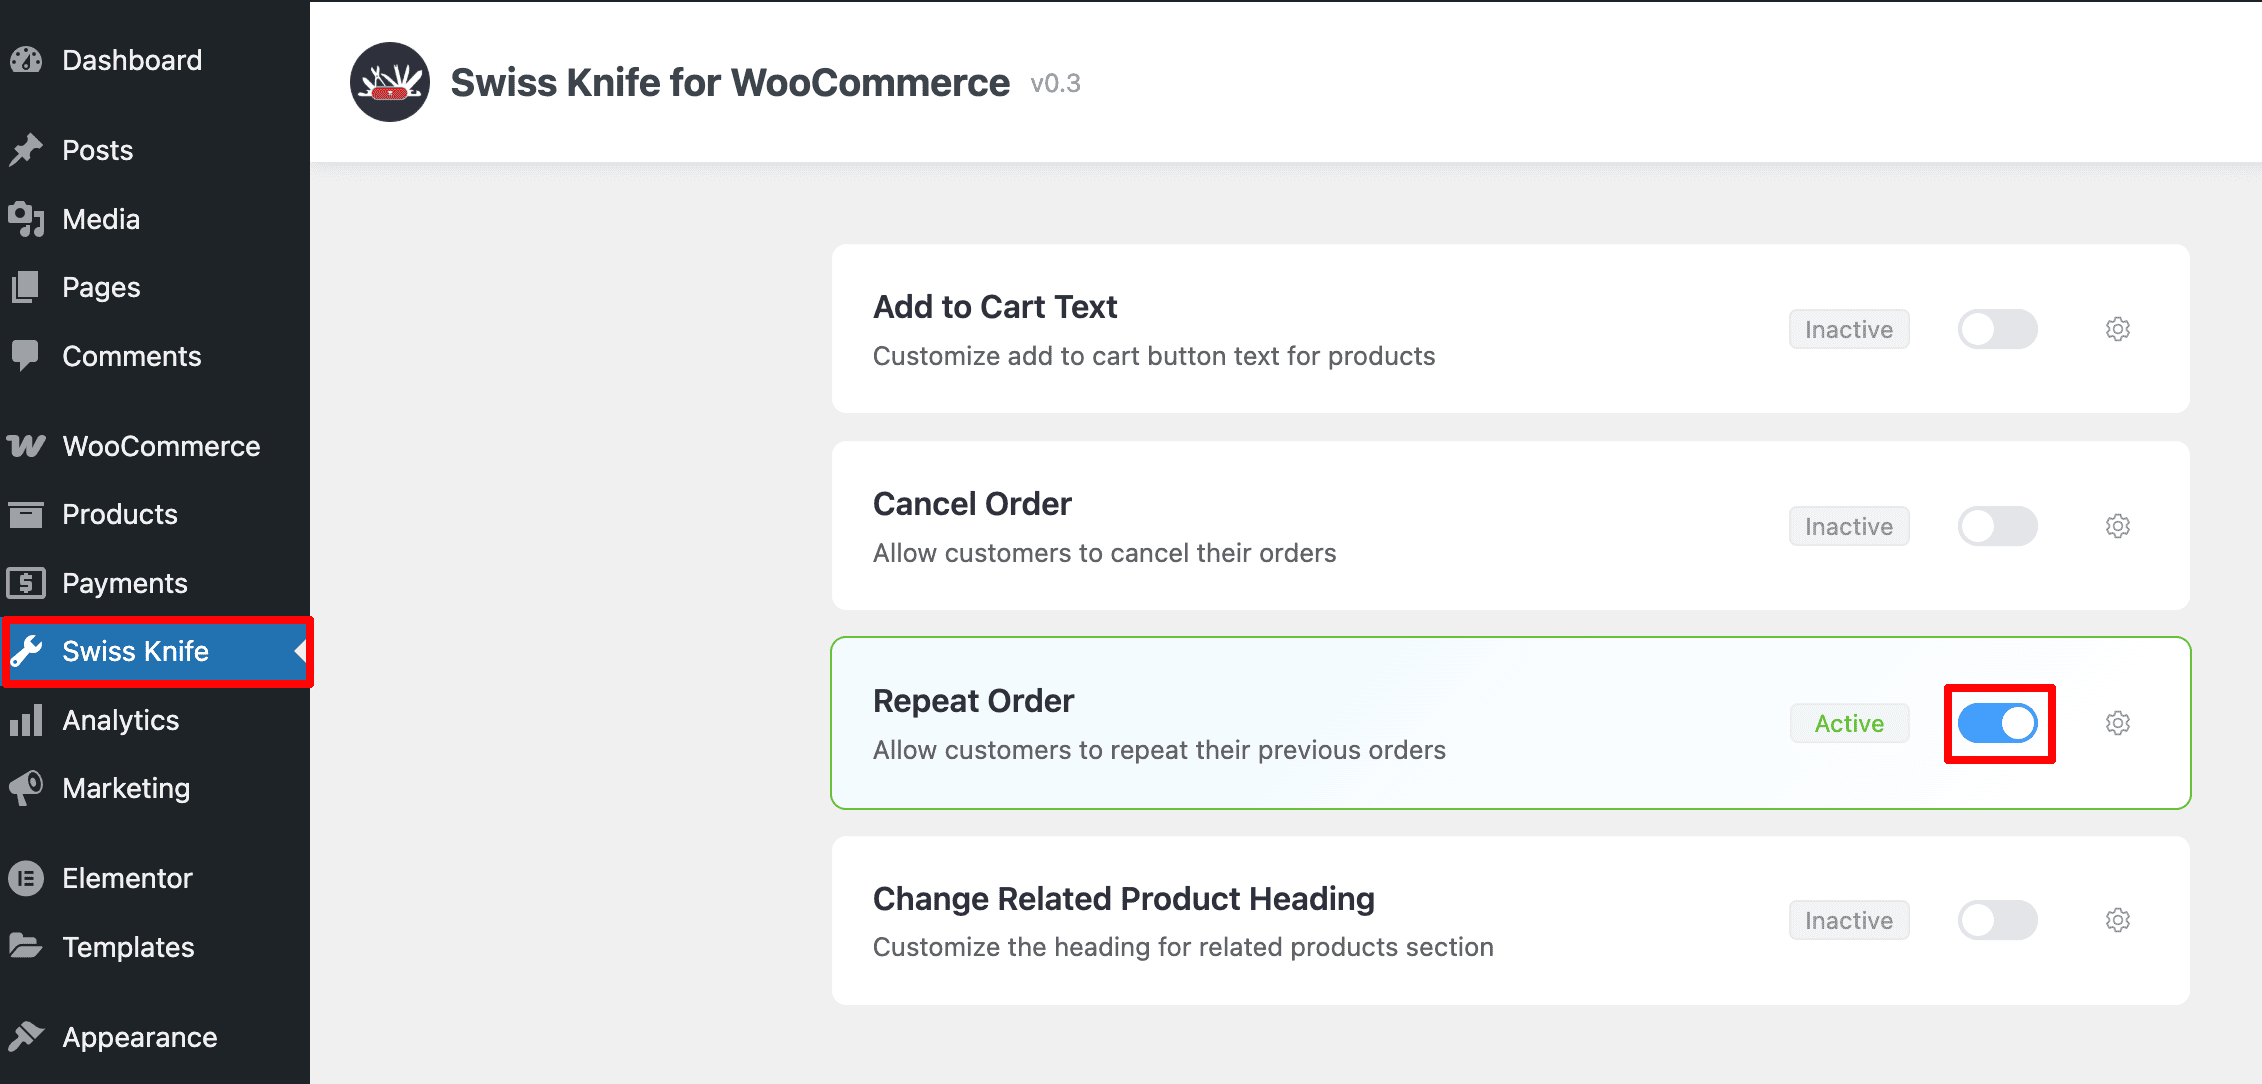2262x1084 pixels.
Task: Enable Change Related Product Heading toggle
Action: pos(1997,920)
